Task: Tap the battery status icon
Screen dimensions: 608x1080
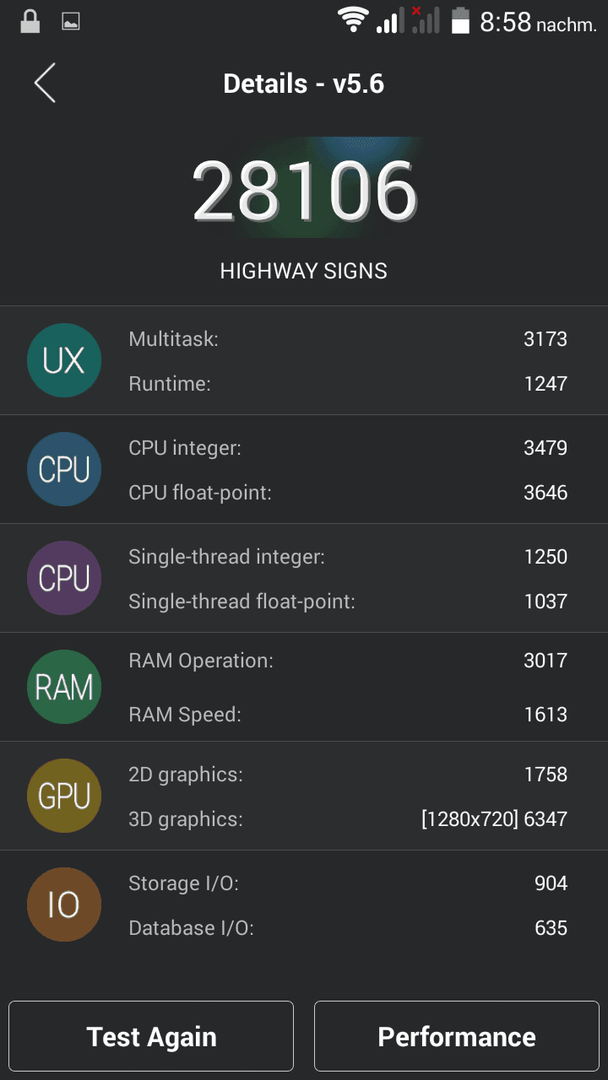Action: 460,20
